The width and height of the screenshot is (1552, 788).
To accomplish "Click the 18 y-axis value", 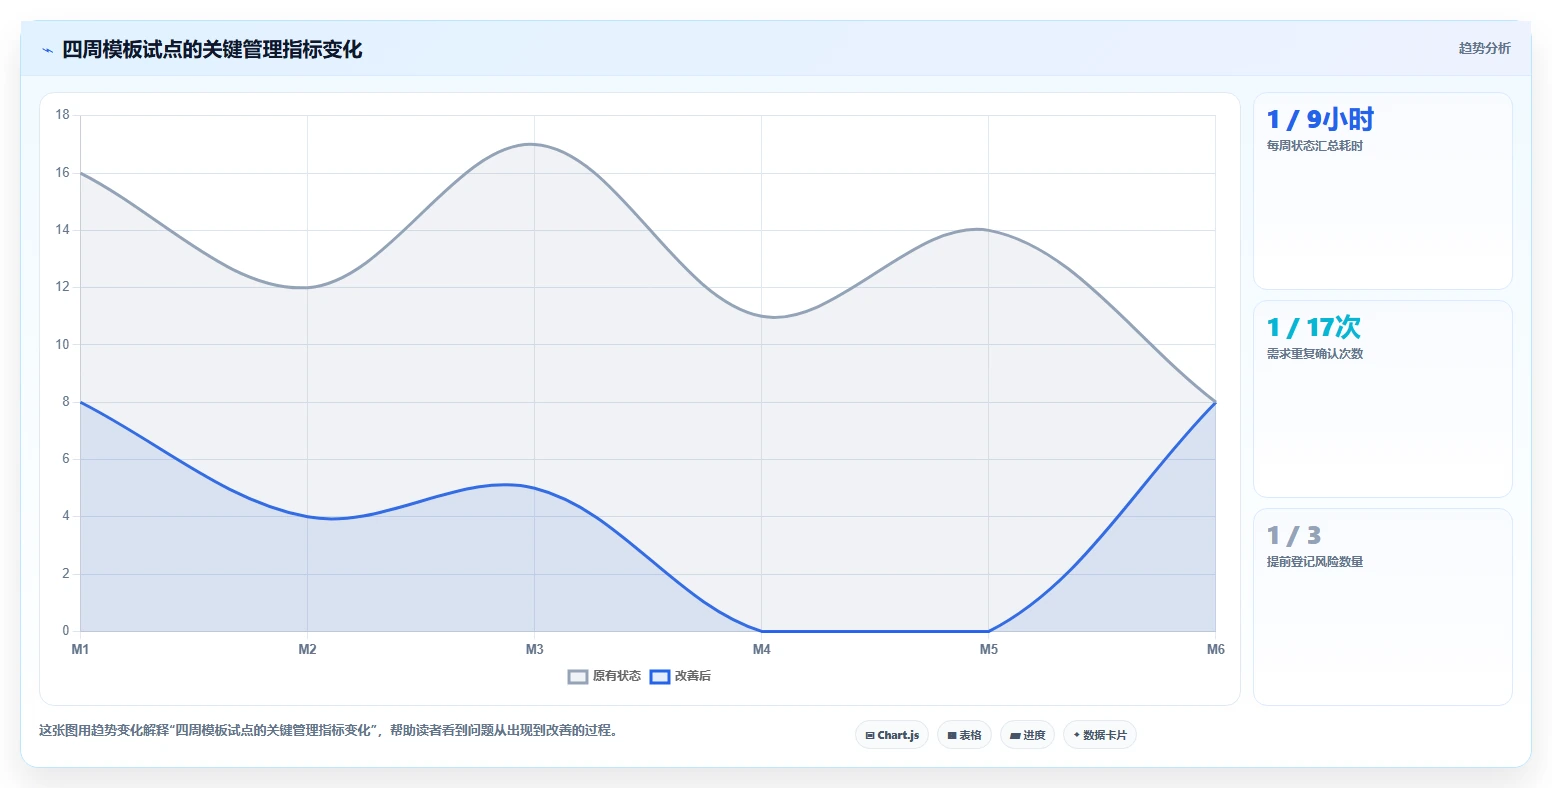I will (63, 115).
